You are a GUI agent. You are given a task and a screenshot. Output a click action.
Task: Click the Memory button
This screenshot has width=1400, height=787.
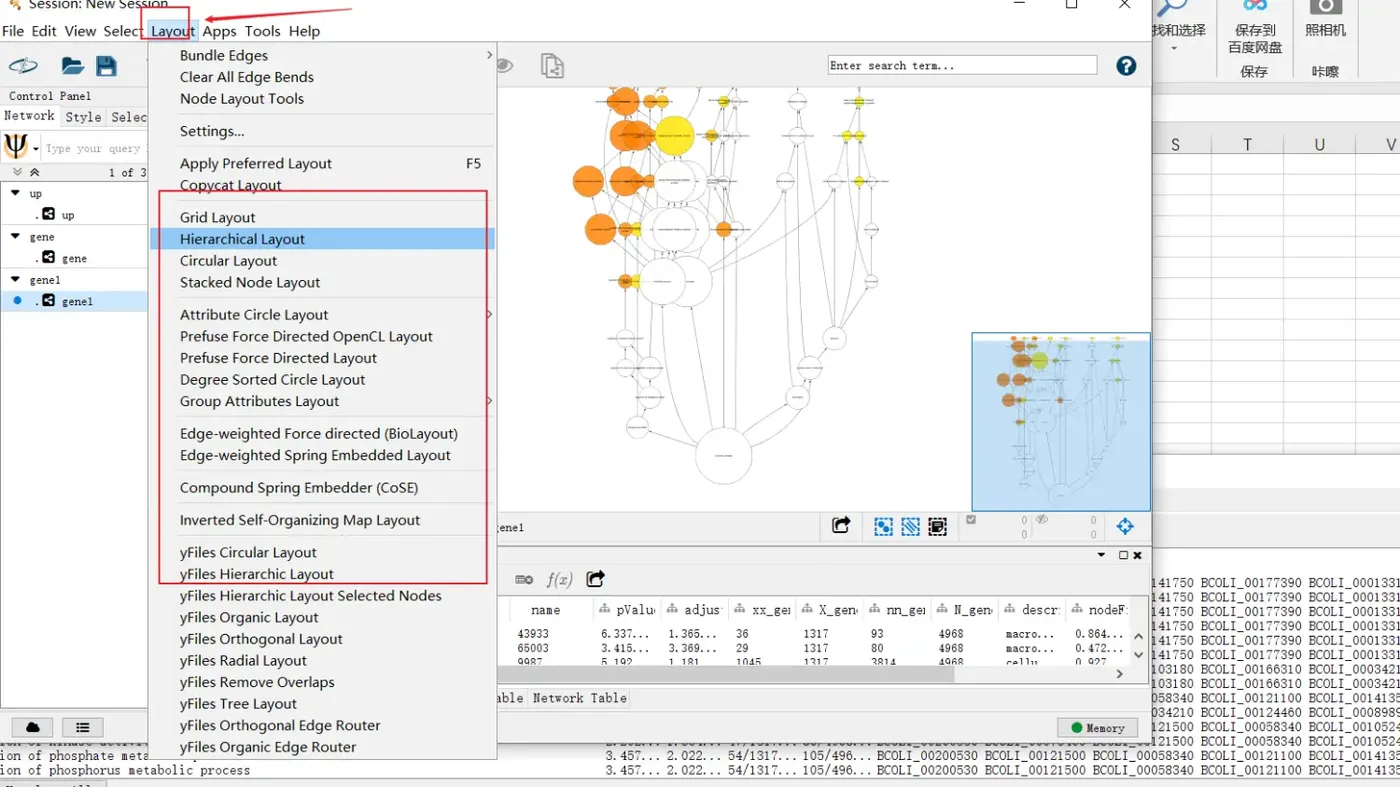pyautogui.click(x=1097, y=728)
